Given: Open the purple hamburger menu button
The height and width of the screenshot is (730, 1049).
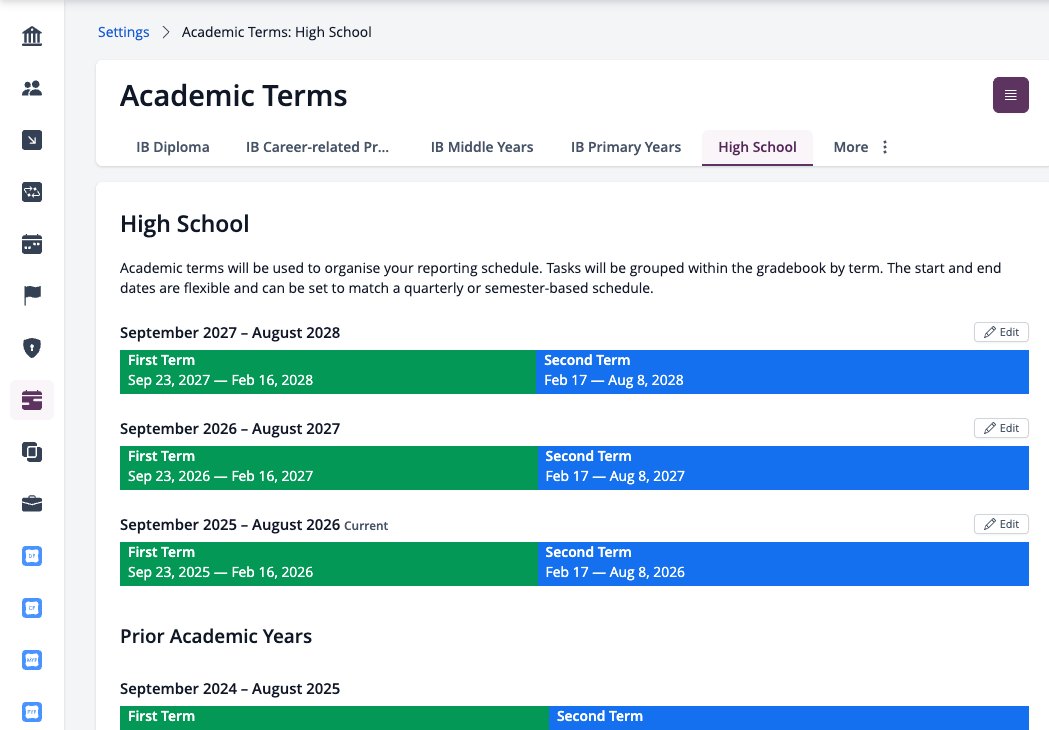Looking at the screenshot, I should coord(1010,95).
